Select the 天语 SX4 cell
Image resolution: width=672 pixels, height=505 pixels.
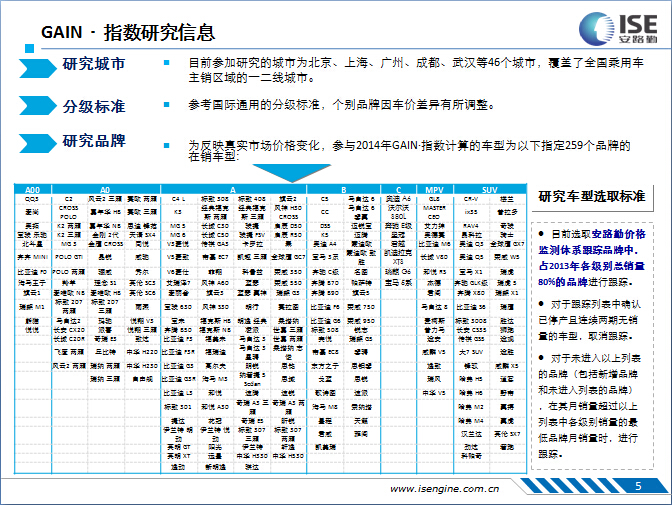coord(142,235)
